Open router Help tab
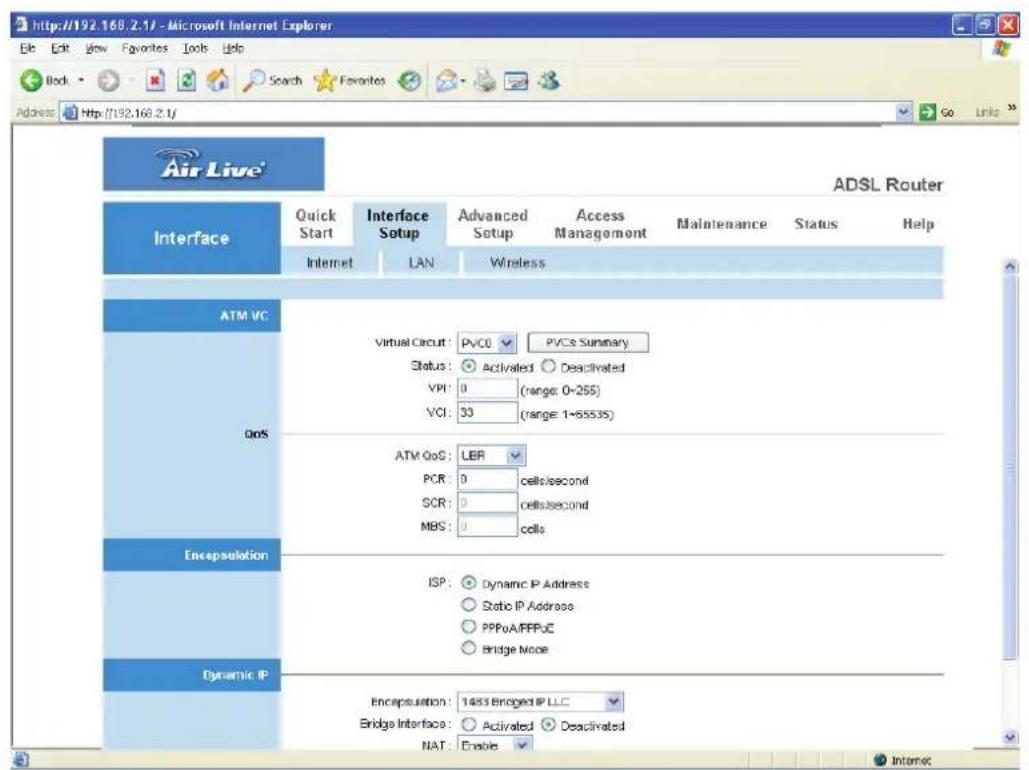The width and height of the screenshot is (1029, 770). tap(918, 224)
